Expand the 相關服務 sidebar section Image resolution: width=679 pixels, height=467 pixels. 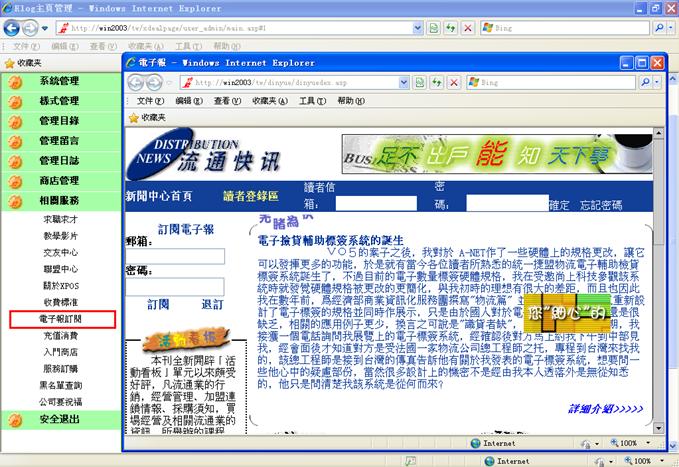(59, 201)
